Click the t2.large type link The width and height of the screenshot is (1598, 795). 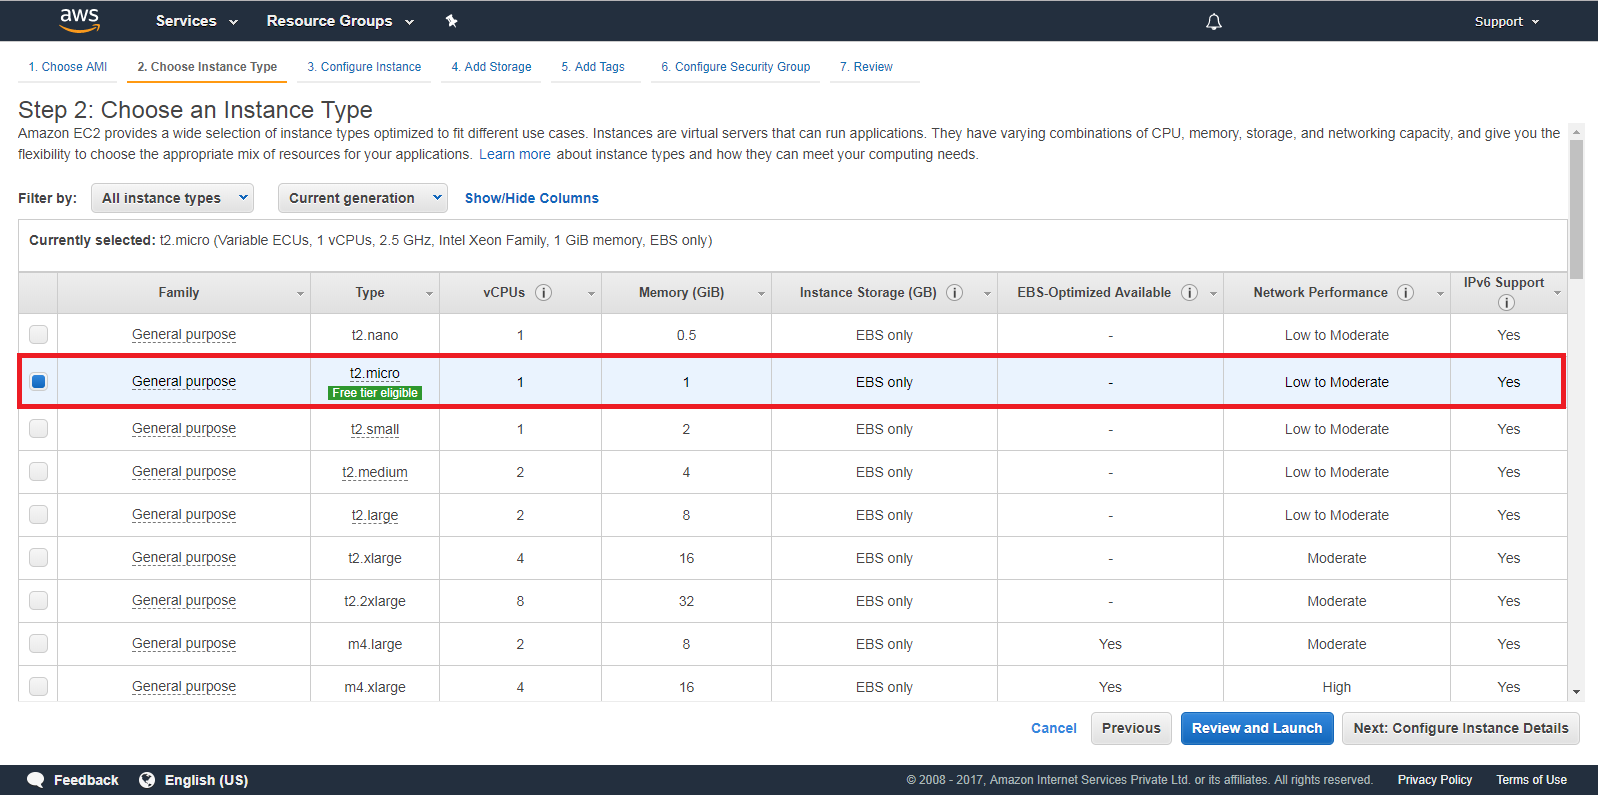pos(375,515)
